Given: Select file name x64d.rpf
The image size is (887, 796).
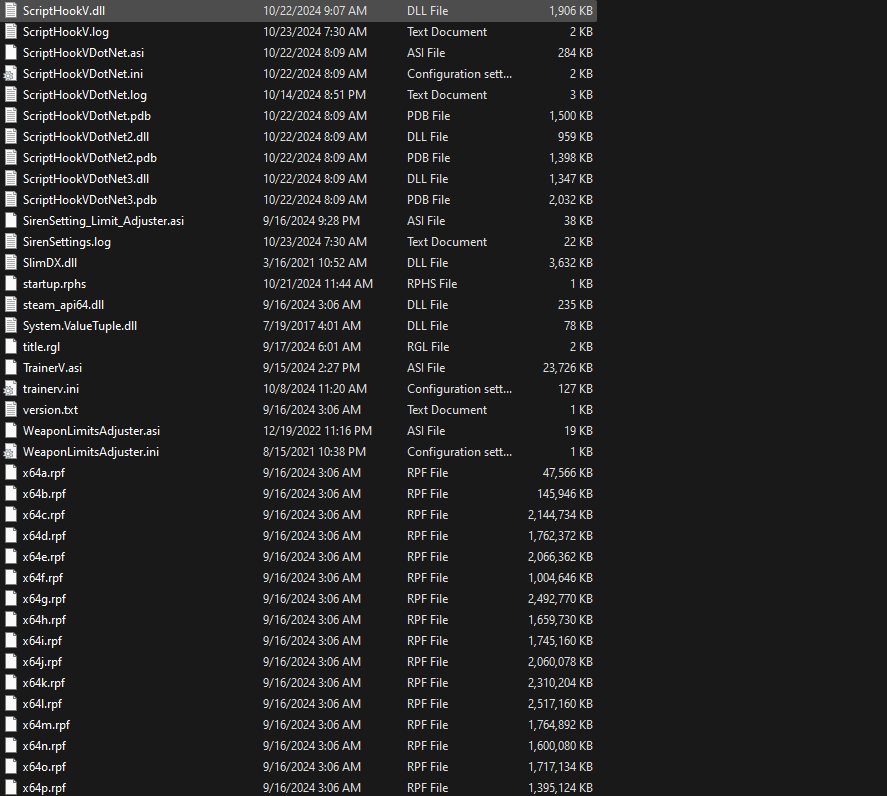Looking at the screenshot, I should [44, 536].
